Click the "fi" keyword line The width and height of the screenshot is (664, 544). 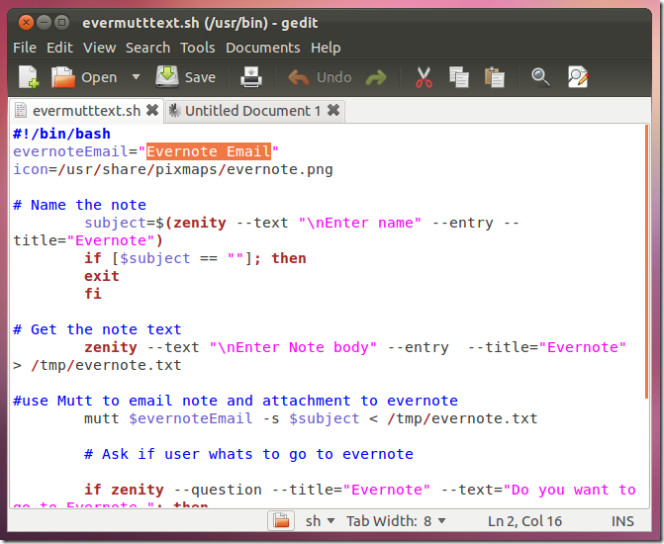click(x=93, y=294)
